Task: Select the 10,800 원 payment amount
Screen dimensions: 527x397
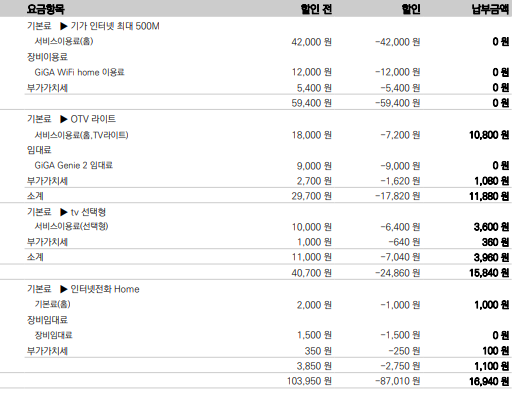Action: point(489,135)
